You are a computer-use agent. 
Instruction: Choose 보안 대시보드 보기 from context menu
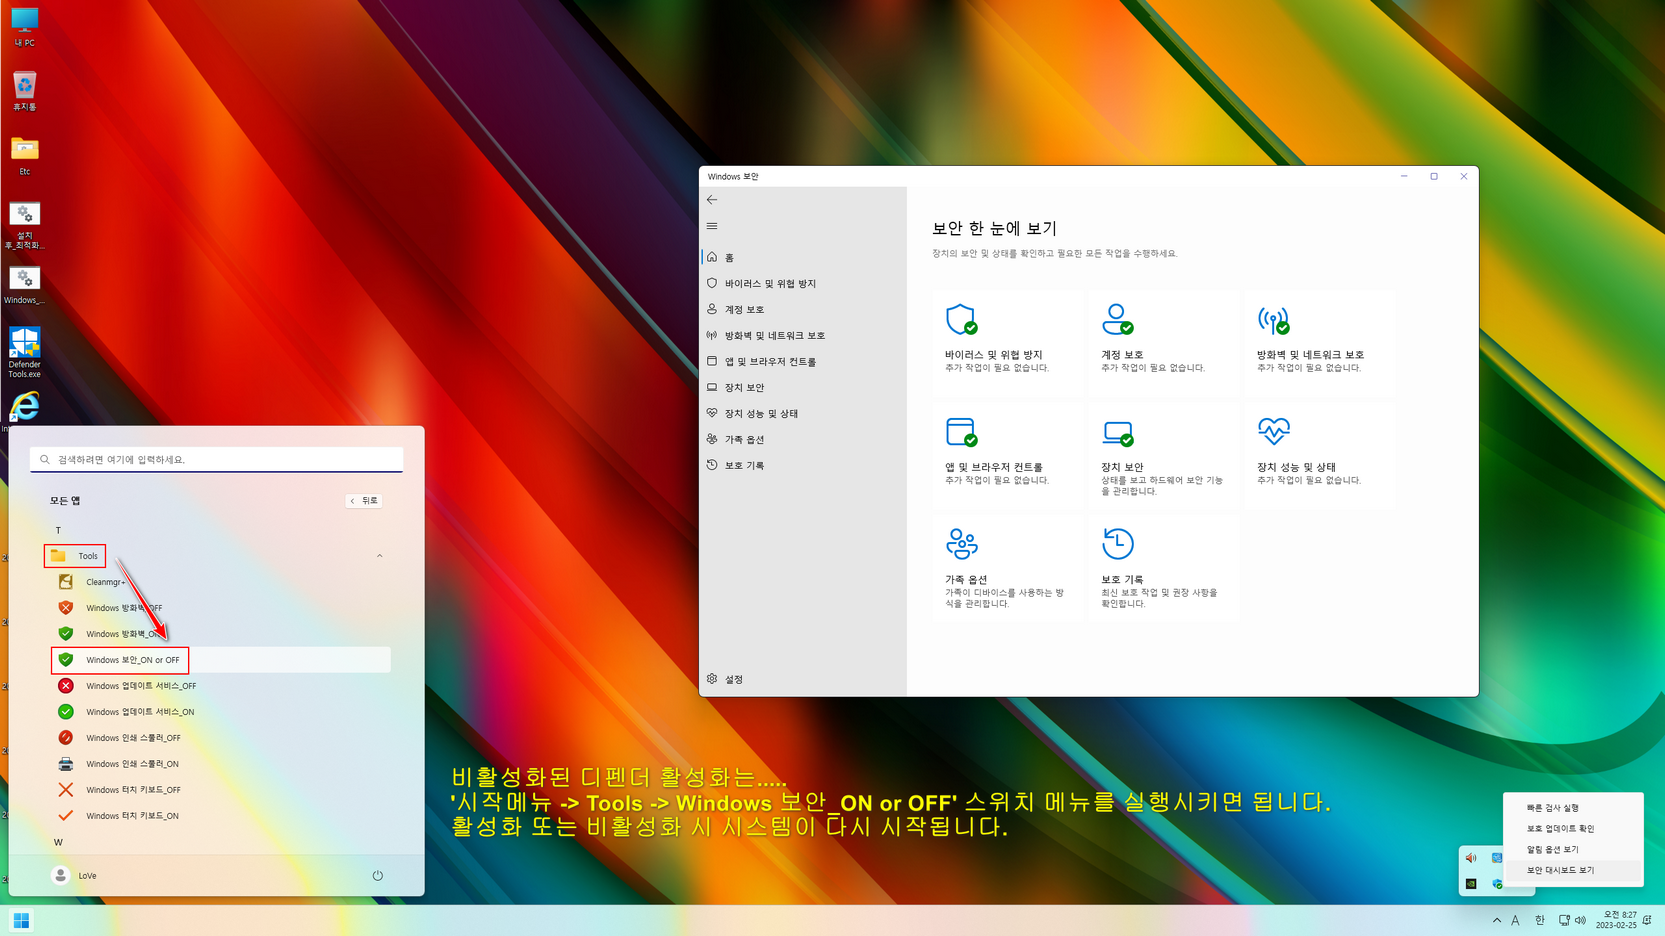click(x=1573, y=870)
